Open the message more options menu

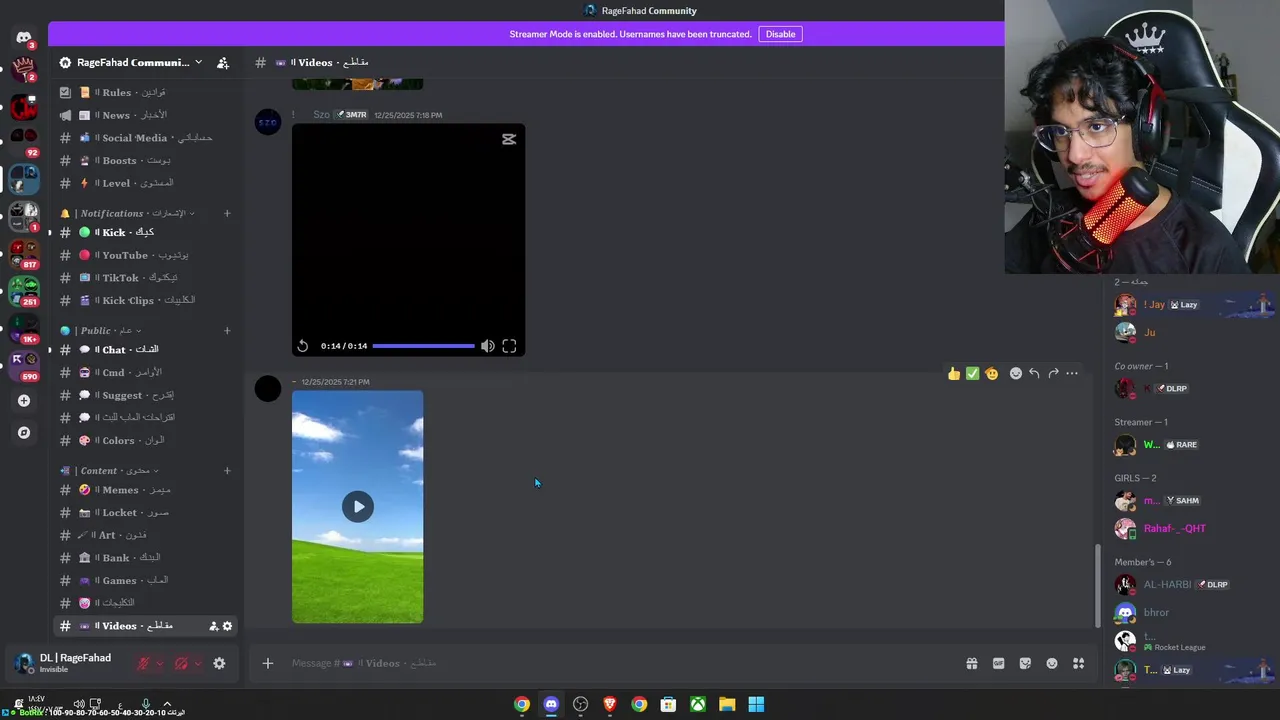click(1072, 373)
